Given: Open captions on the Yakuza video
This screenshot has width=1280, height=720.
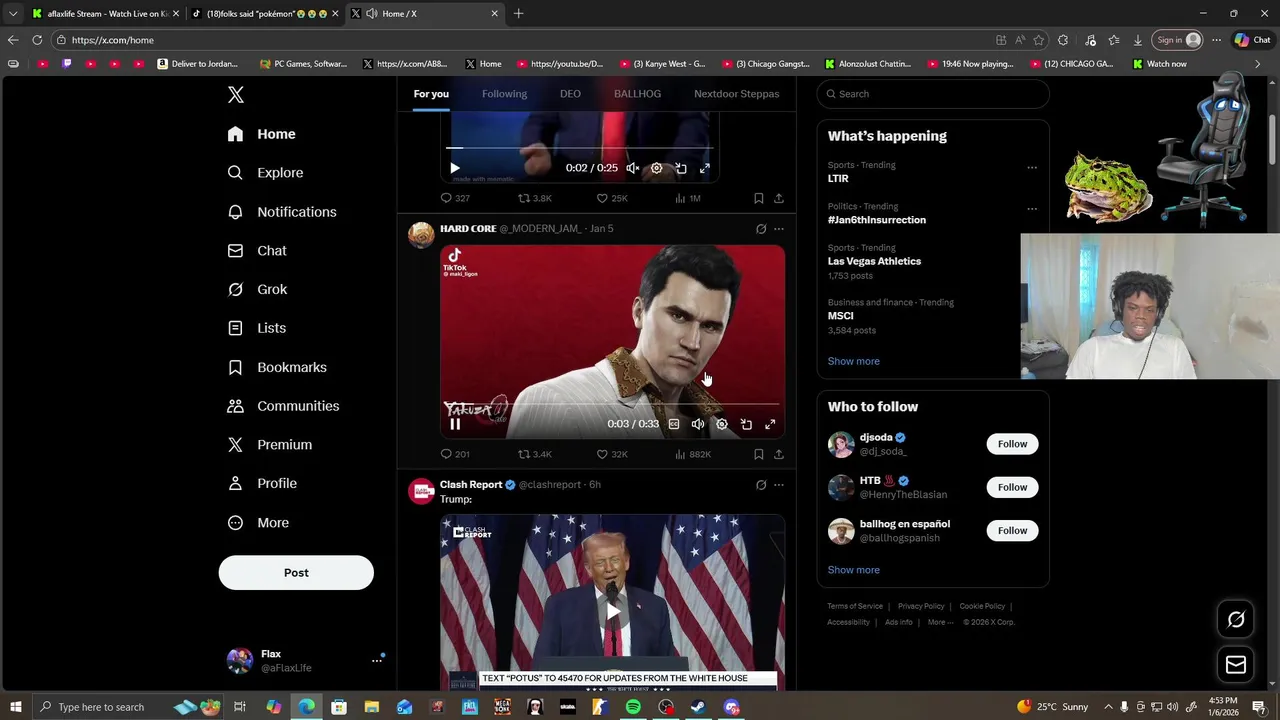Looking at the screenshot, I should click(x=674, y=424).
